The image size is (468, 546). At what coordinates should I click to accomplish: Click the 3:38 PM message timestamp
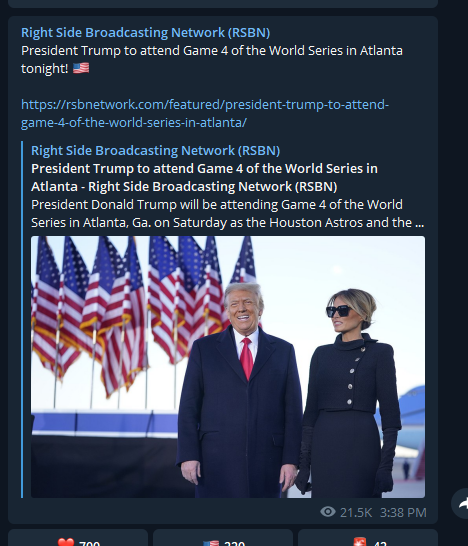pyautogui.click(x=403, y=512)
